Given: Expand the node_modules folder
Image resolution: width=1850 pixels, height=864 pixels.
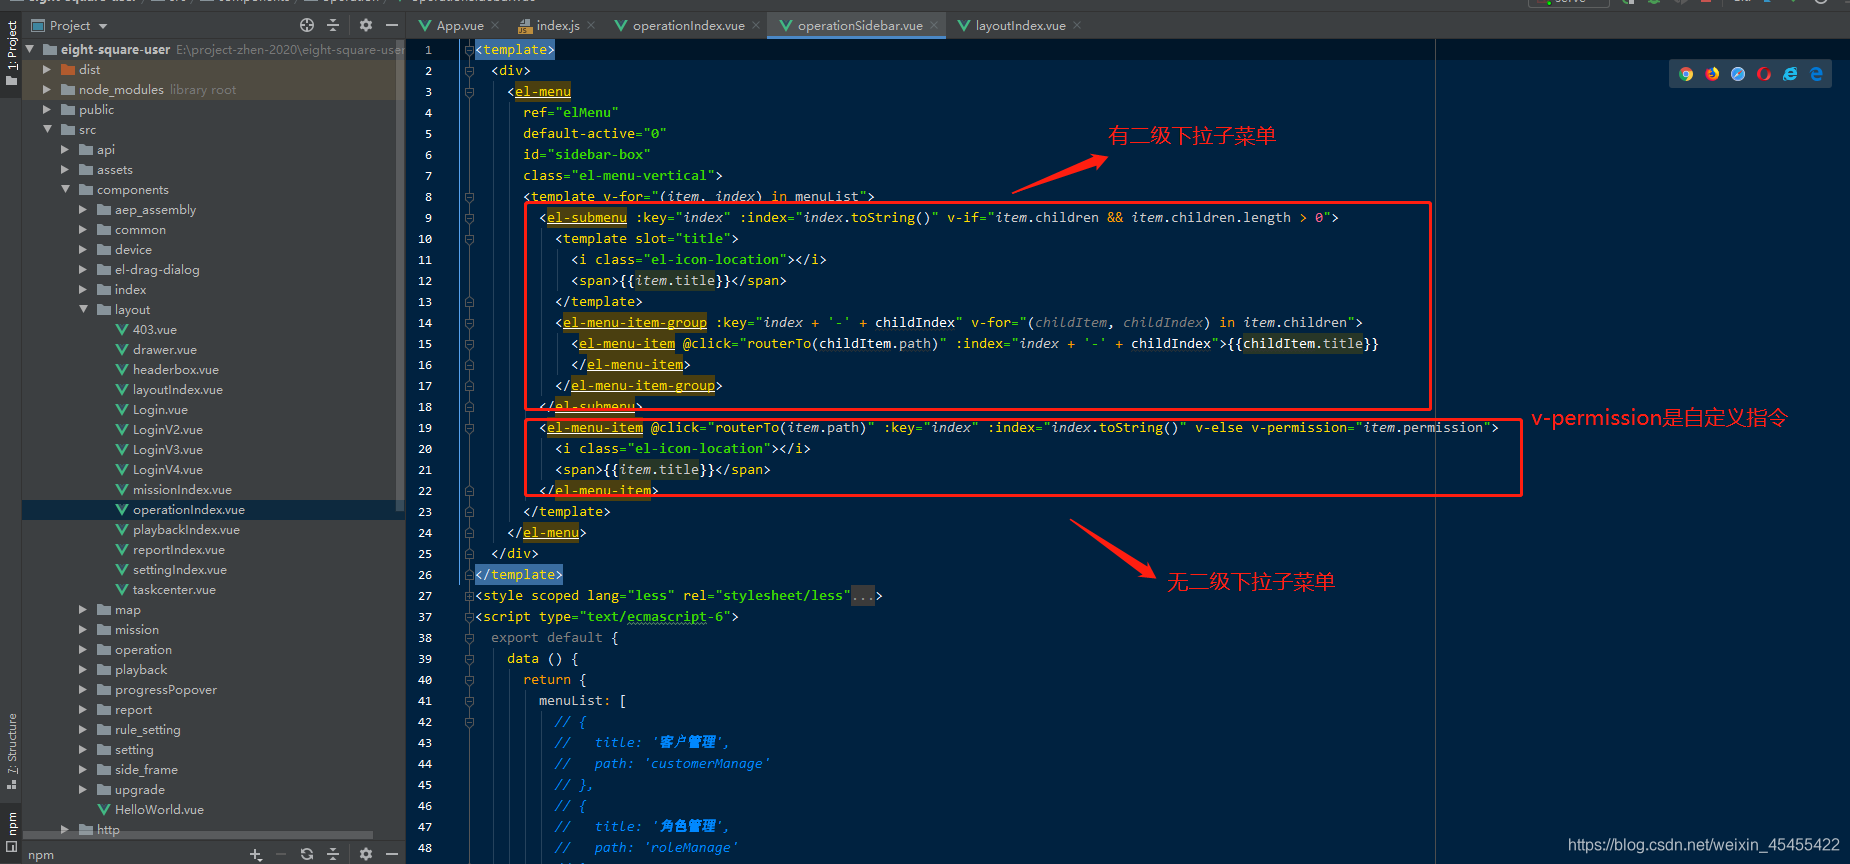Looking at the screenshot, I should pyautogui.click(x=47, y=89).
